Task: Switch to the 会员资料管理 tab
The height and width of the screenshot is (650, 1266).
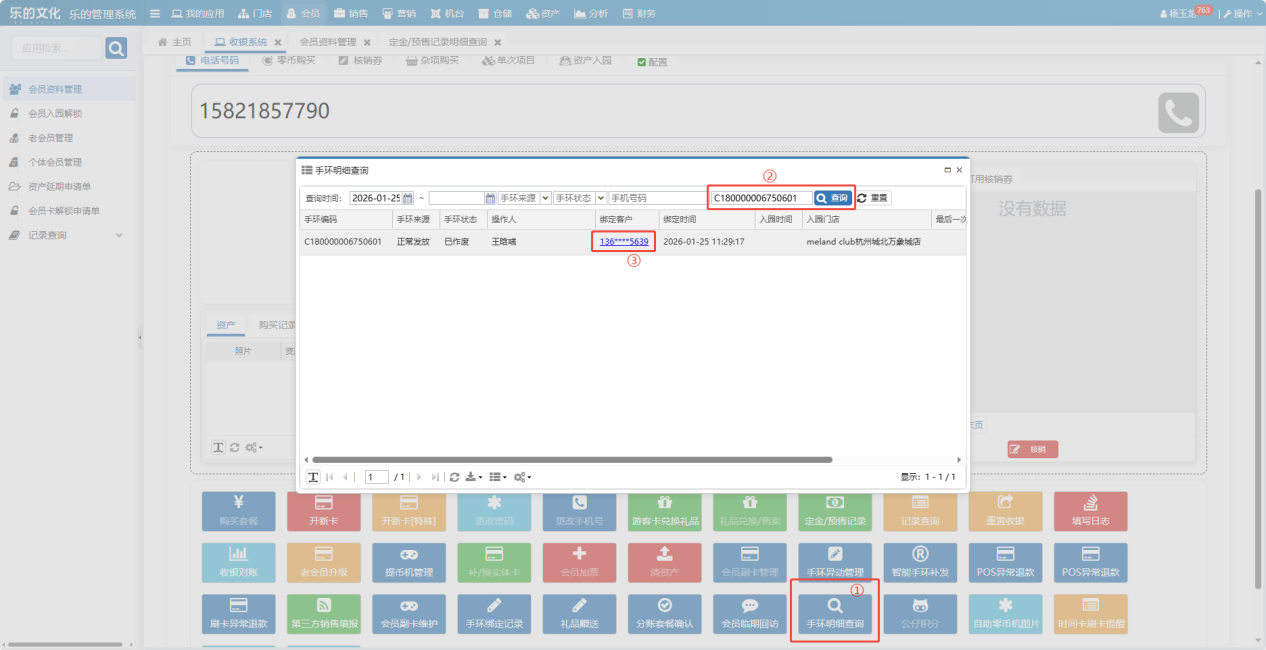Action: tap(327, 42)
